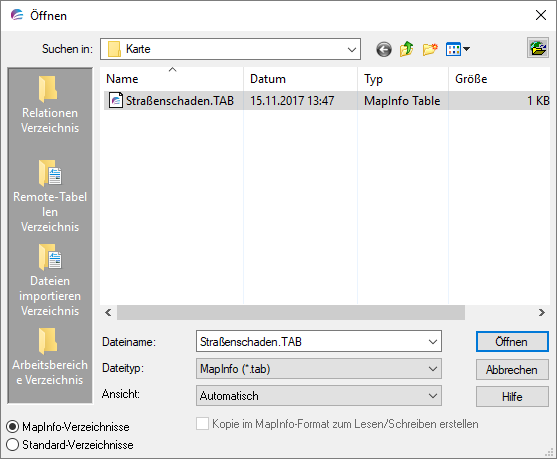The width and height of the screenshot is (557, 459).
Task: Click the MapInfo directory icon at top right
Action: tap(538, 48)
